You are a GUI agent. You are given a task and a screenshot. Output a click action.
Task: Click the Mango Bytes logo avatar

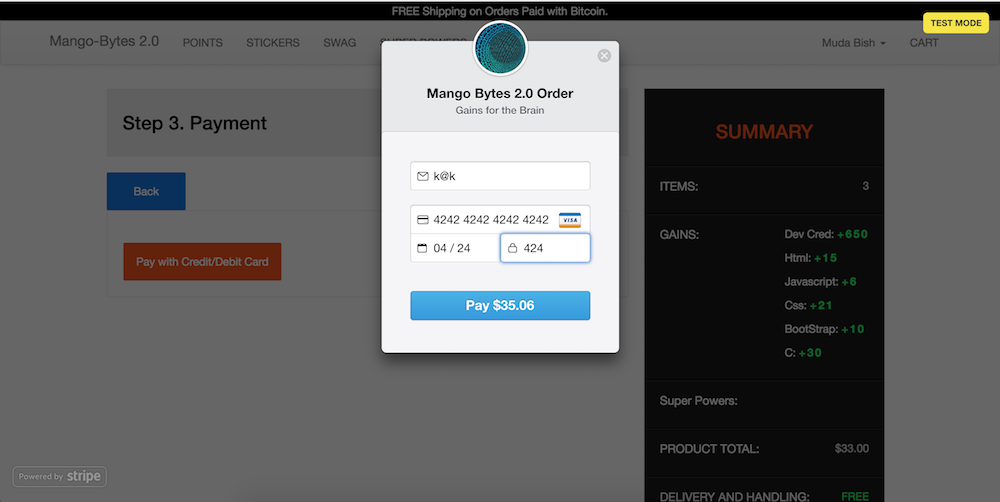pyautogui.click(x=500, y=48)
